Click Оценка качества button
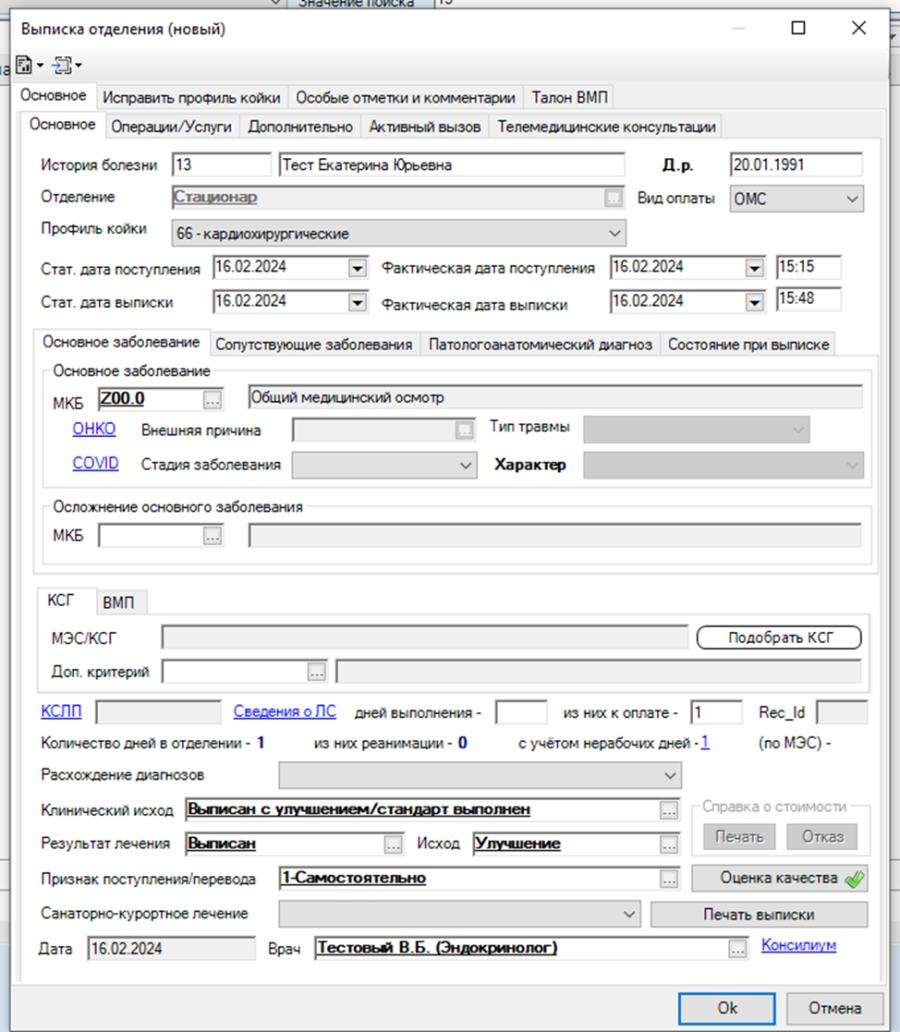The image size is (900, 1032). [780, 878]
